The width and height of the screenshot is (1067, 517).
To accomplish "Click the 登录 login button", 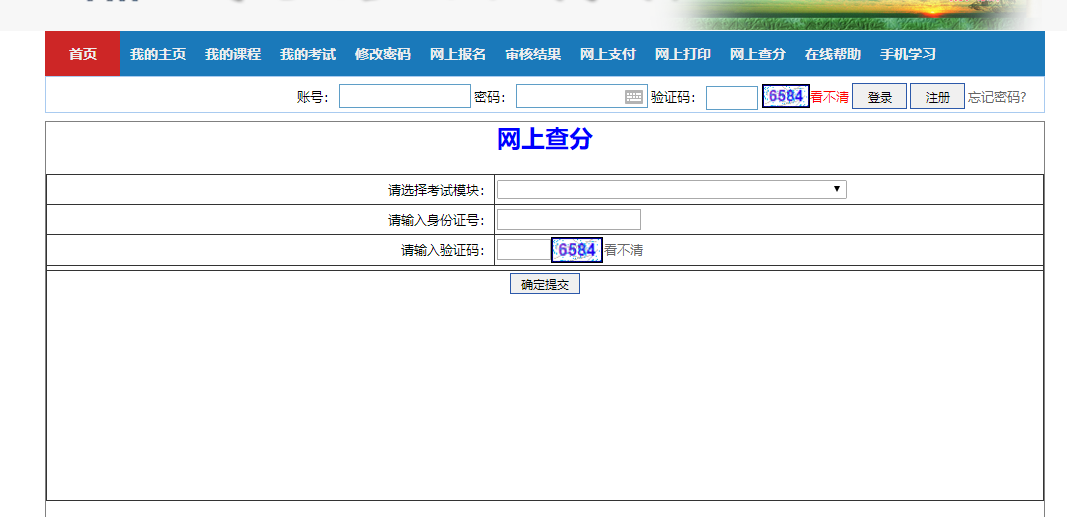I will click(879, 97).
